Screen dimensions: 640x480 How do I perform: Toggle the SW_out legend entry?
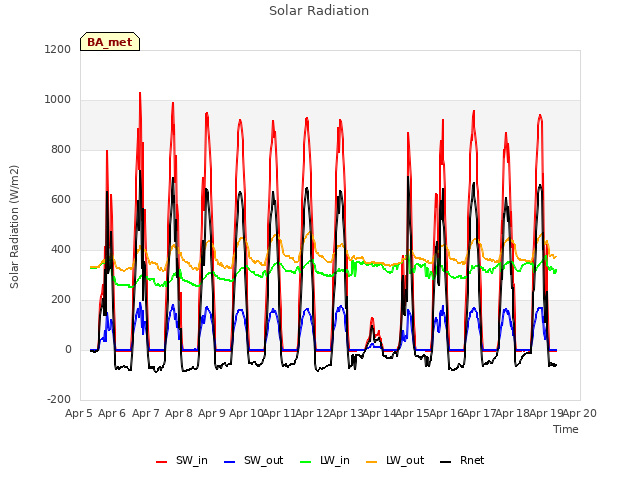253,461
